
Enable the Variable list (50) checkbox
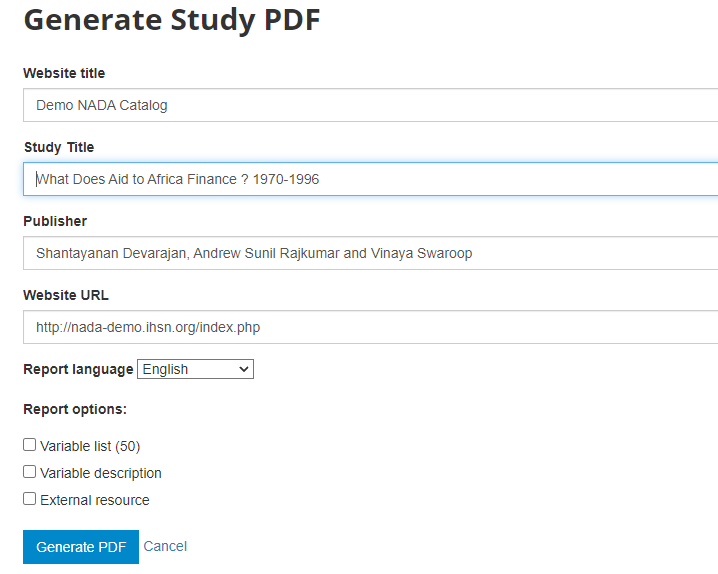pyautogui.click(x=29, y=444)
